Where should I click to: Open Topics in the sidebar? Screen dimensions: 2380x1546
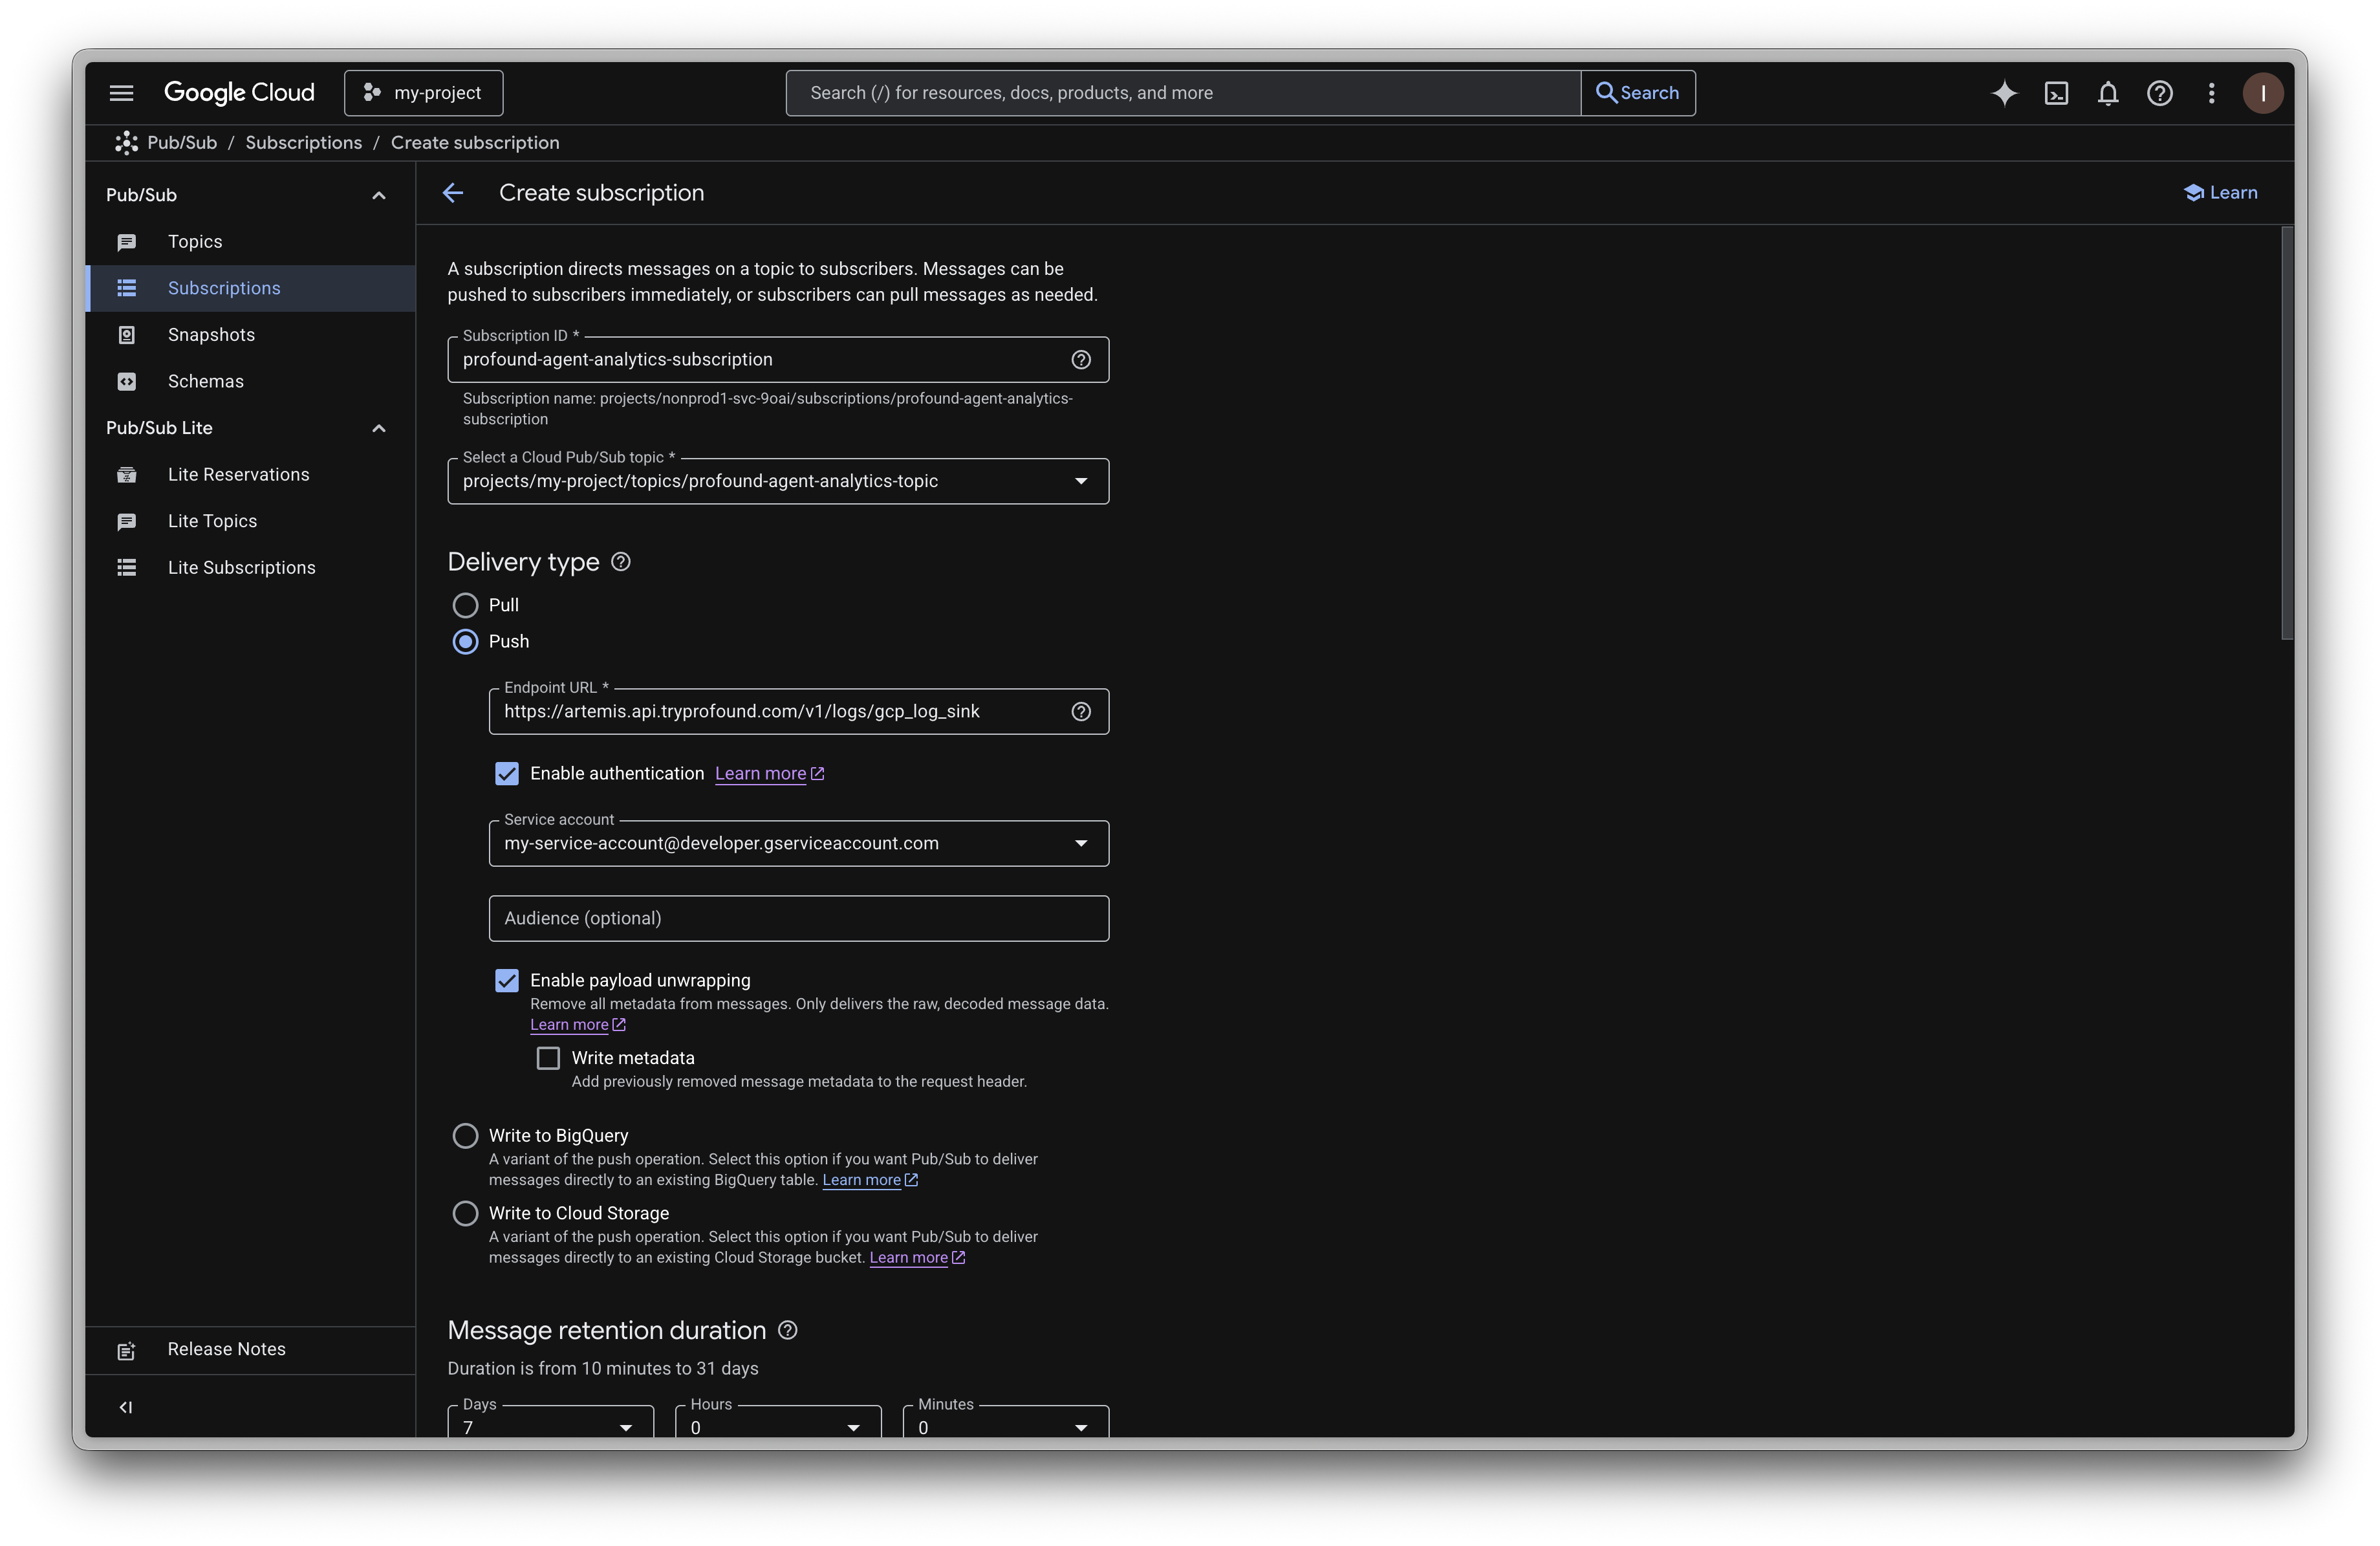pyautogui.click(x=195, y=242)
